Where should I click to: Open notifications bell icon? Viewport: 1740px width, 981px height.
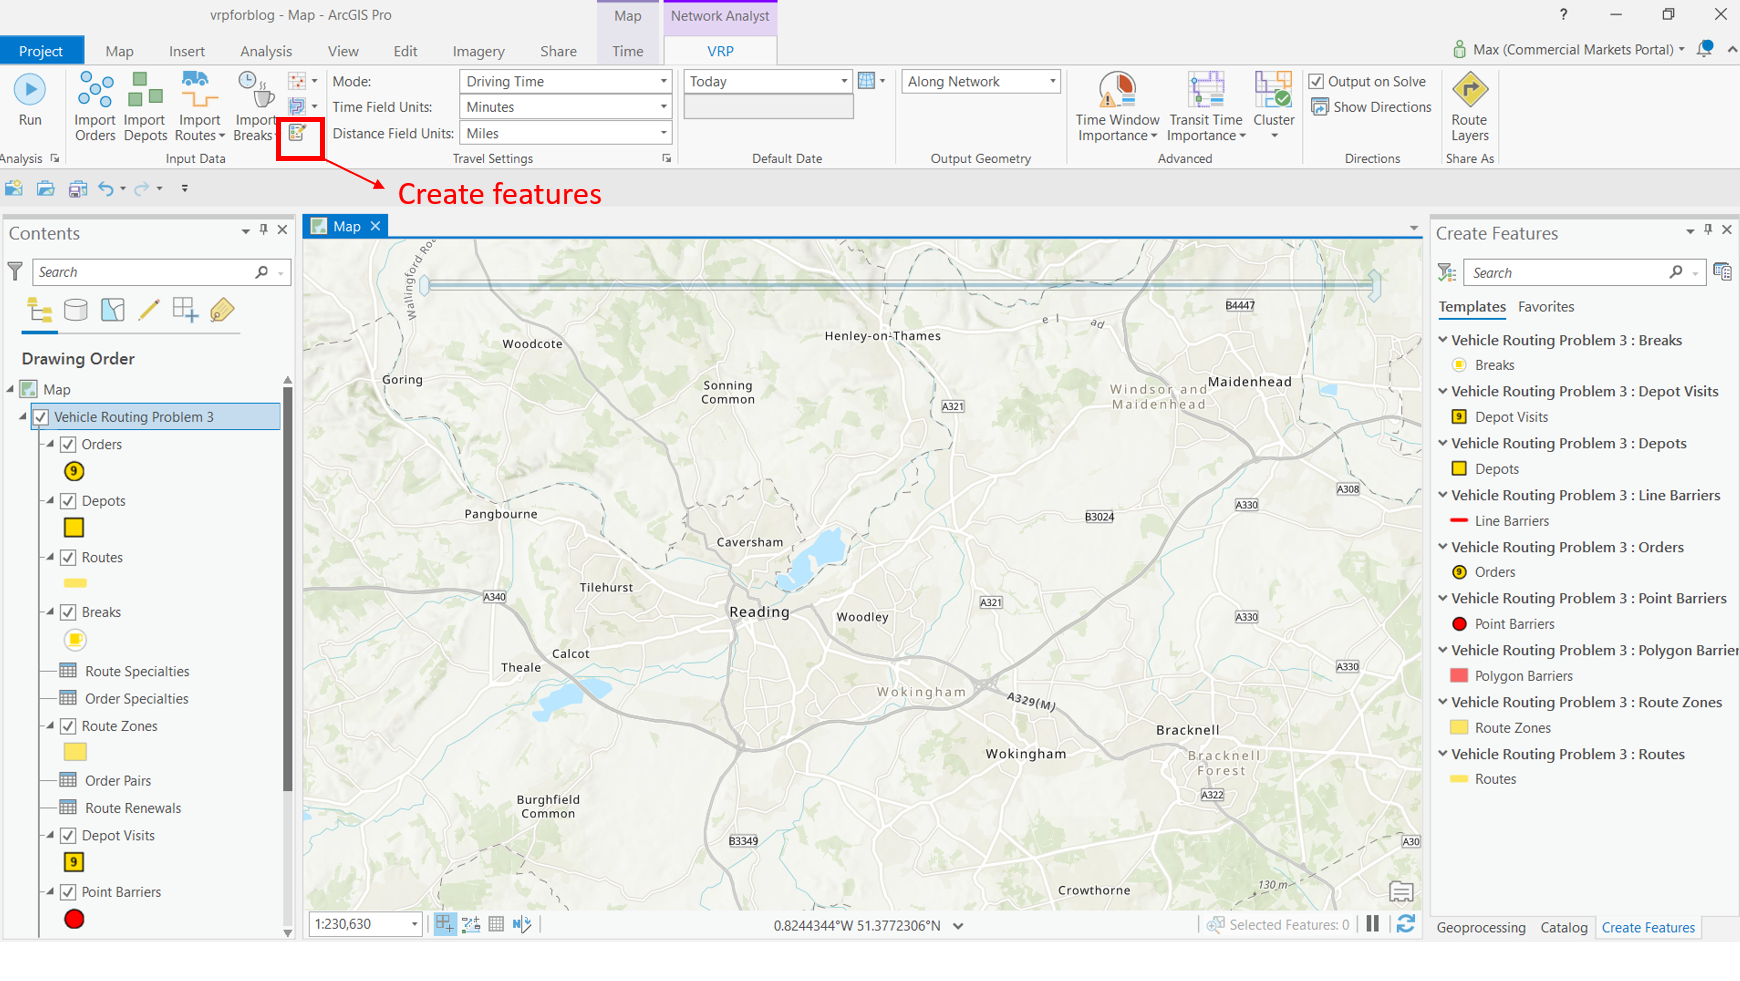(x=1705, y=49)
